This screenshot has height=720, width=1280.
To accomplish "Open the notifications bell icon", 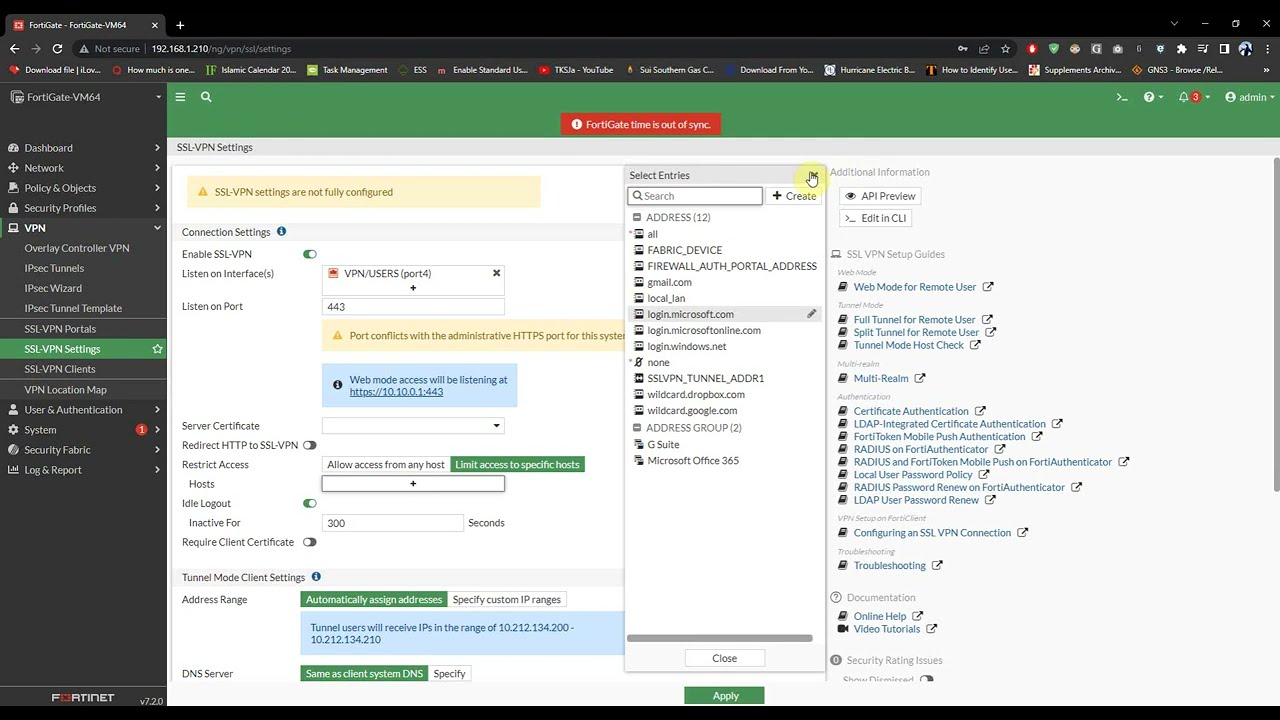I will point(1184,97).
